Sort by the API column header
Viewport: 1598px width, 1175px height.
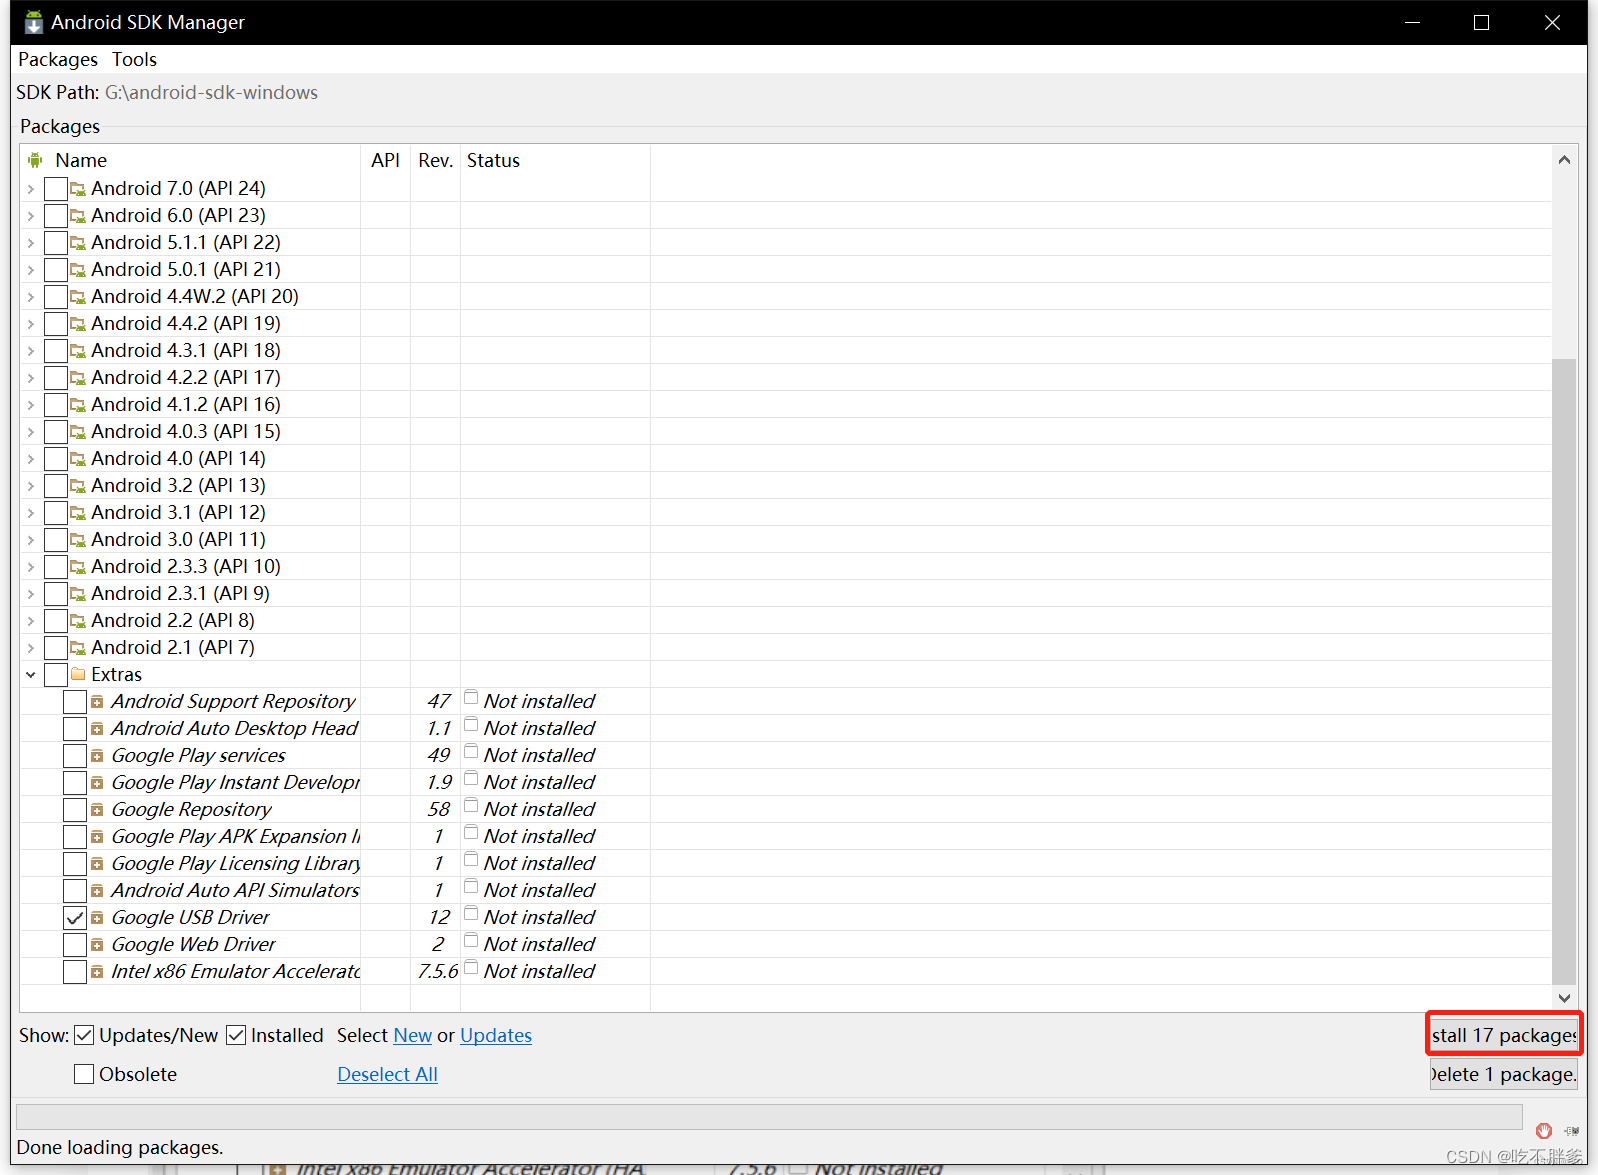[385, 160]
